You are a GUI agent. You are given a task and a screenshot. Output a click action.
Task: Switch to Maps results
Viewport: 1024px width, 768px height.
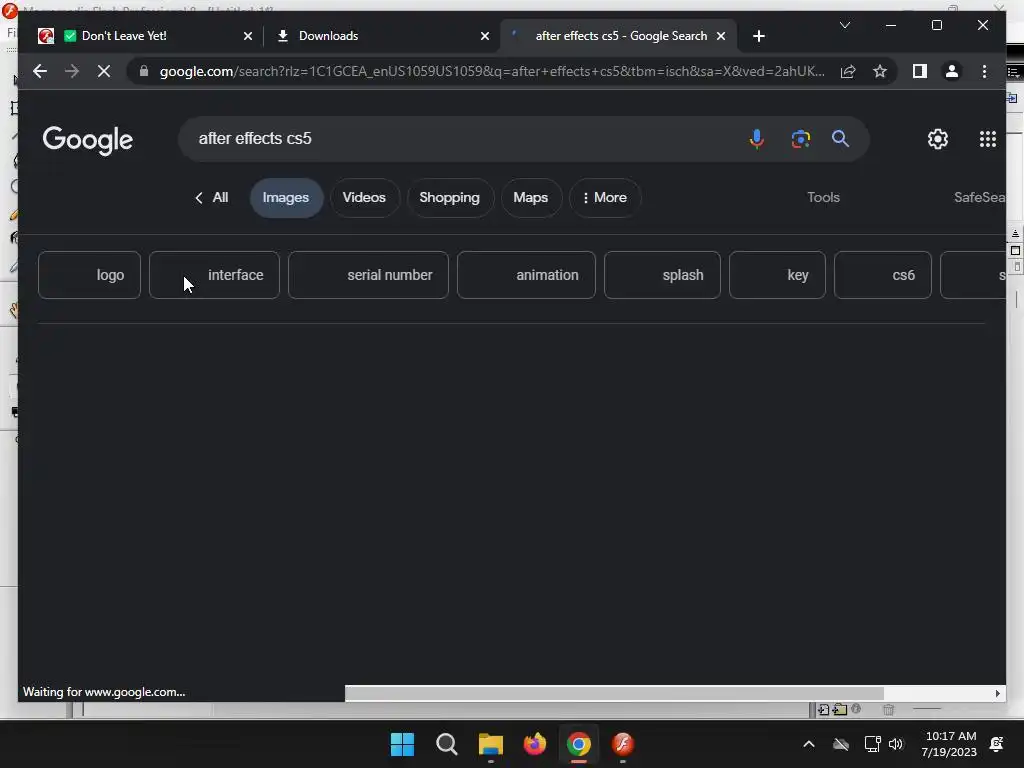pos(530,197)
